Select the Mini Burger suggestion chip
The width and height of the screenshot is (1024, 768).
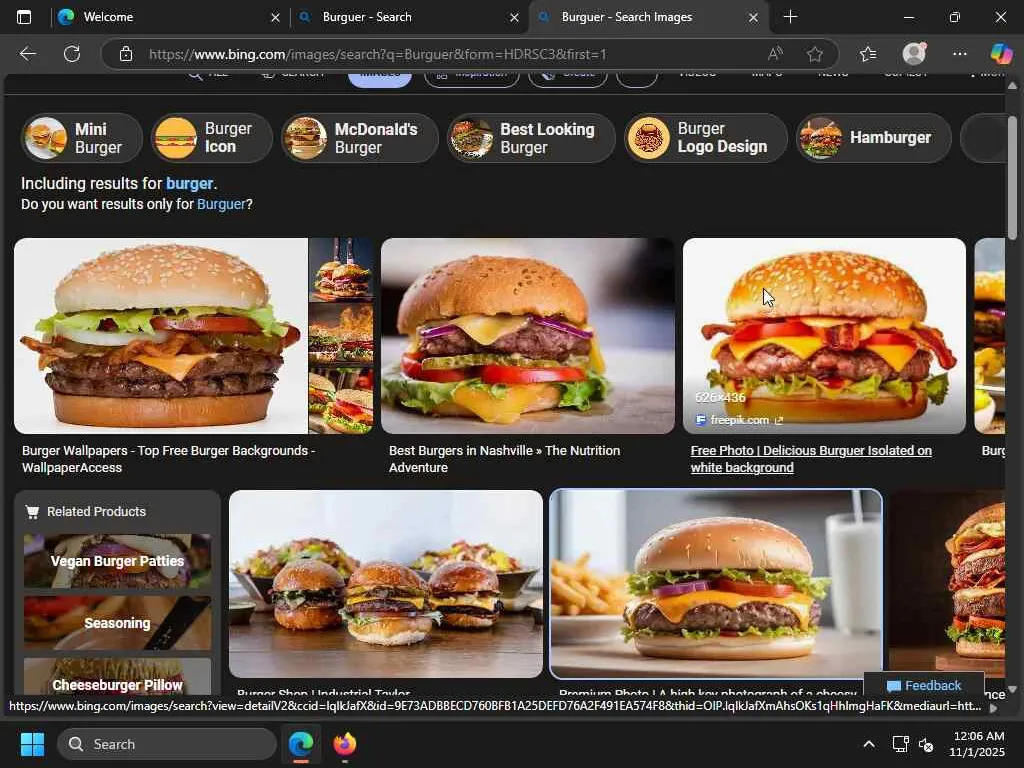point(82,138)
